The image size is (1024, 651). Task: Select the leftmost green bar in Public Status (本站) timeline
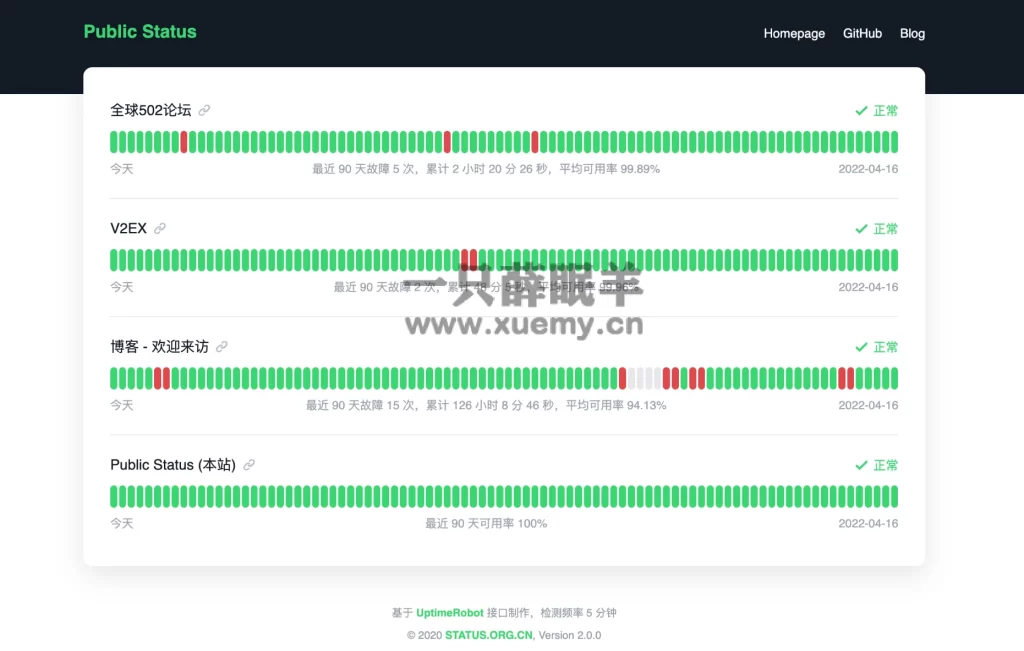click(x=114, y=496)
